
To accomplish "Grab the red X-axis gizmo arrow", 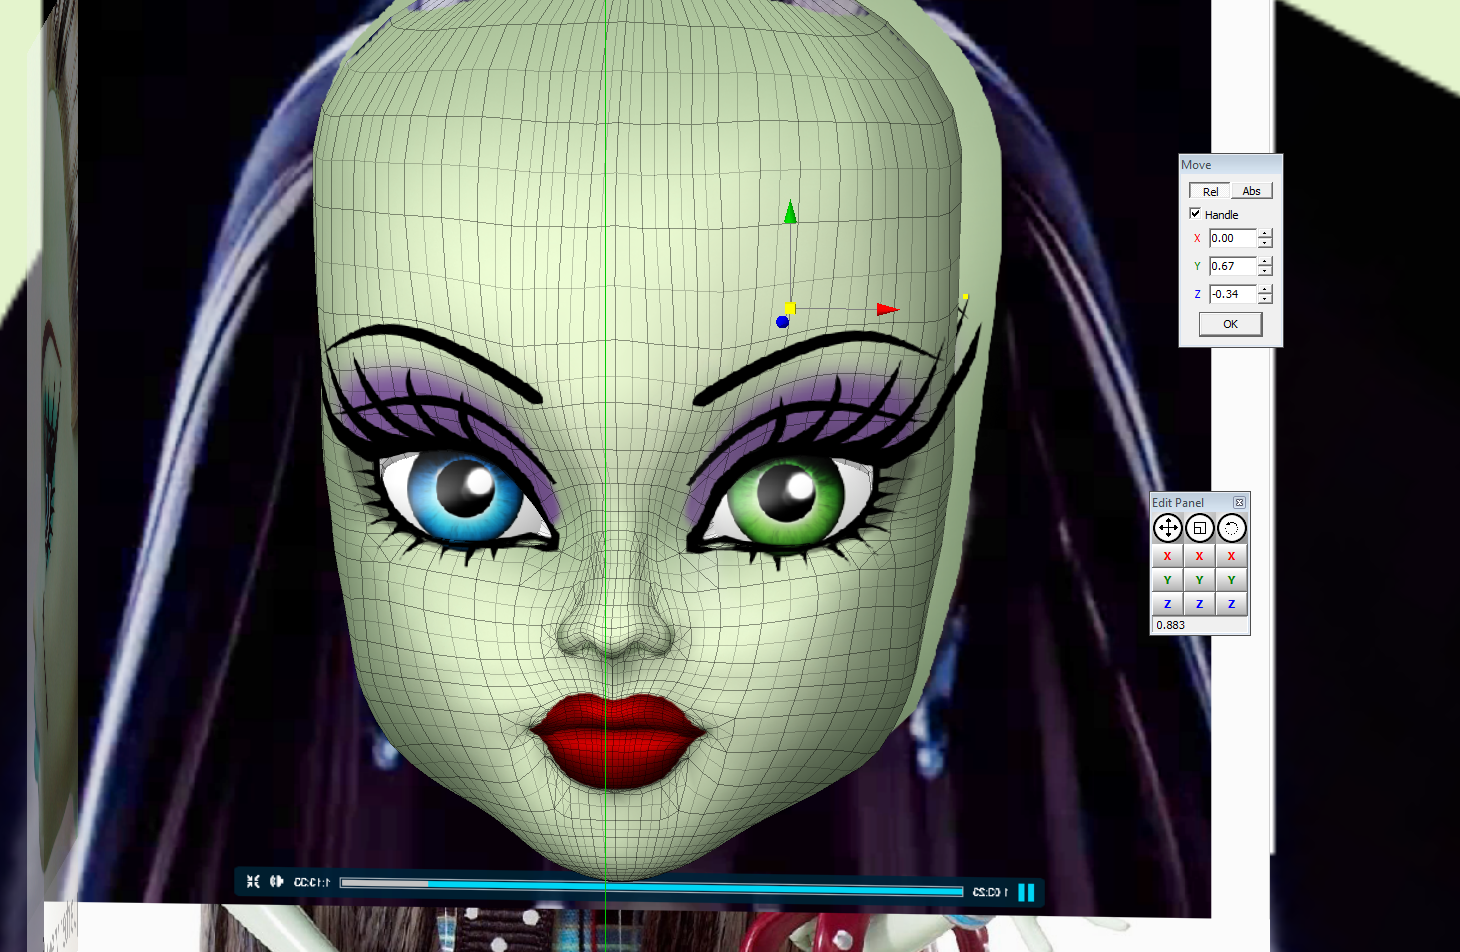I will pos(887,309).
